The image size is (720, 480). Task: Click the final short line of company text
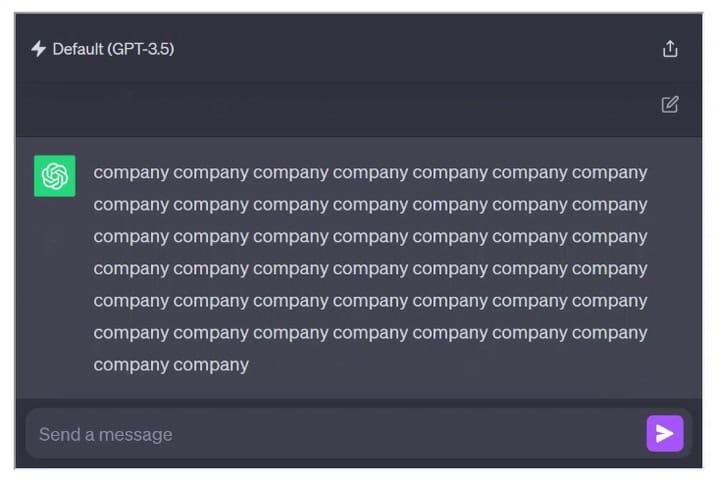(x=171, y=364)
